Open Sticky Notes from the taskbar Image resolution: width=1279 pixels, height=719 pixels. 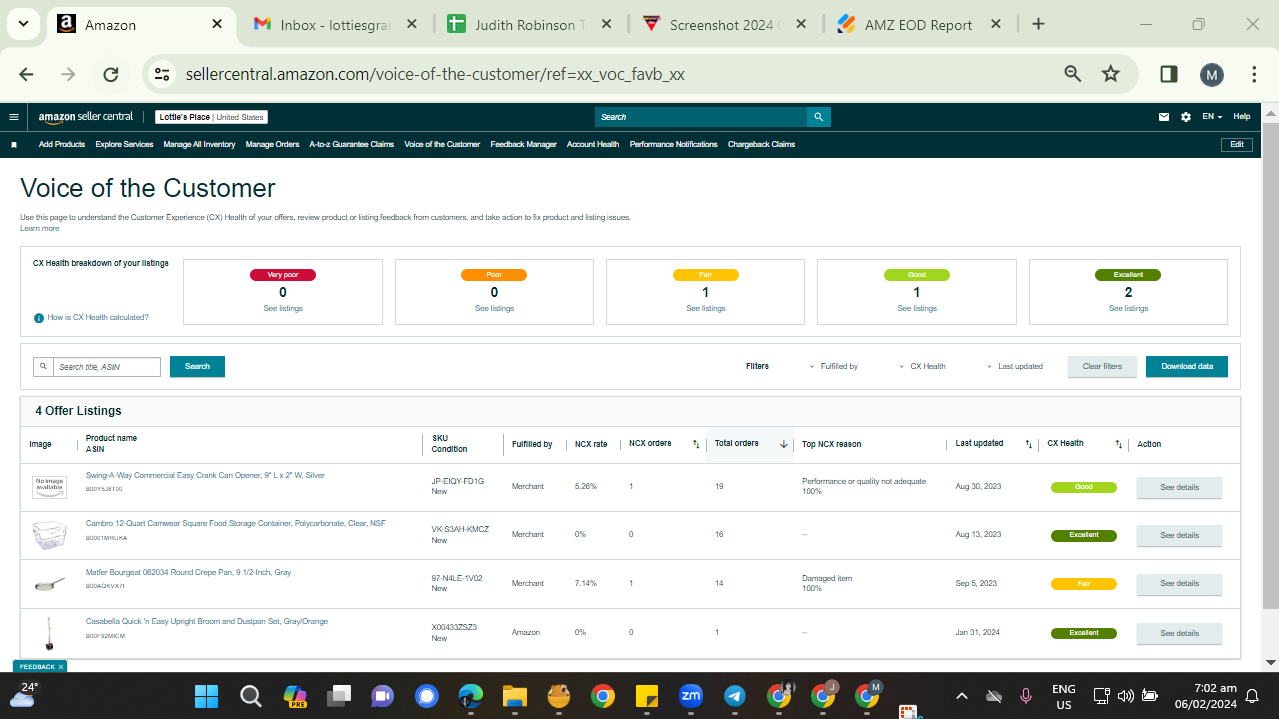point(646,695)
